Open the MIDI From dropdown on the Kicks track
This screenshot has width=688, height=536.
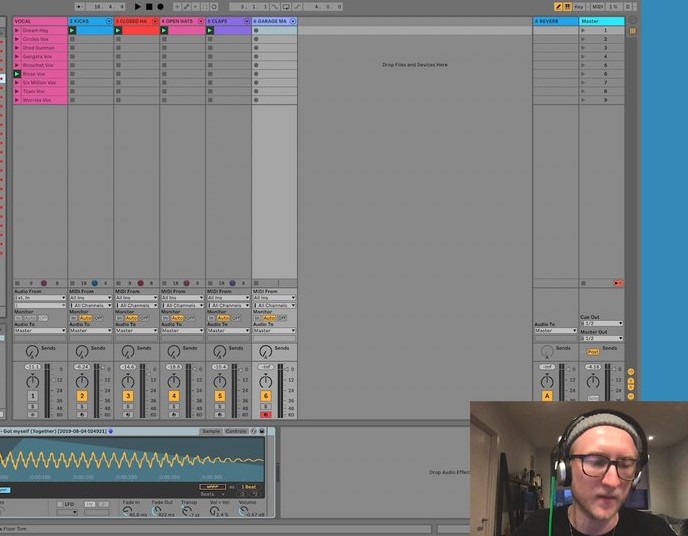click(90, 297)
